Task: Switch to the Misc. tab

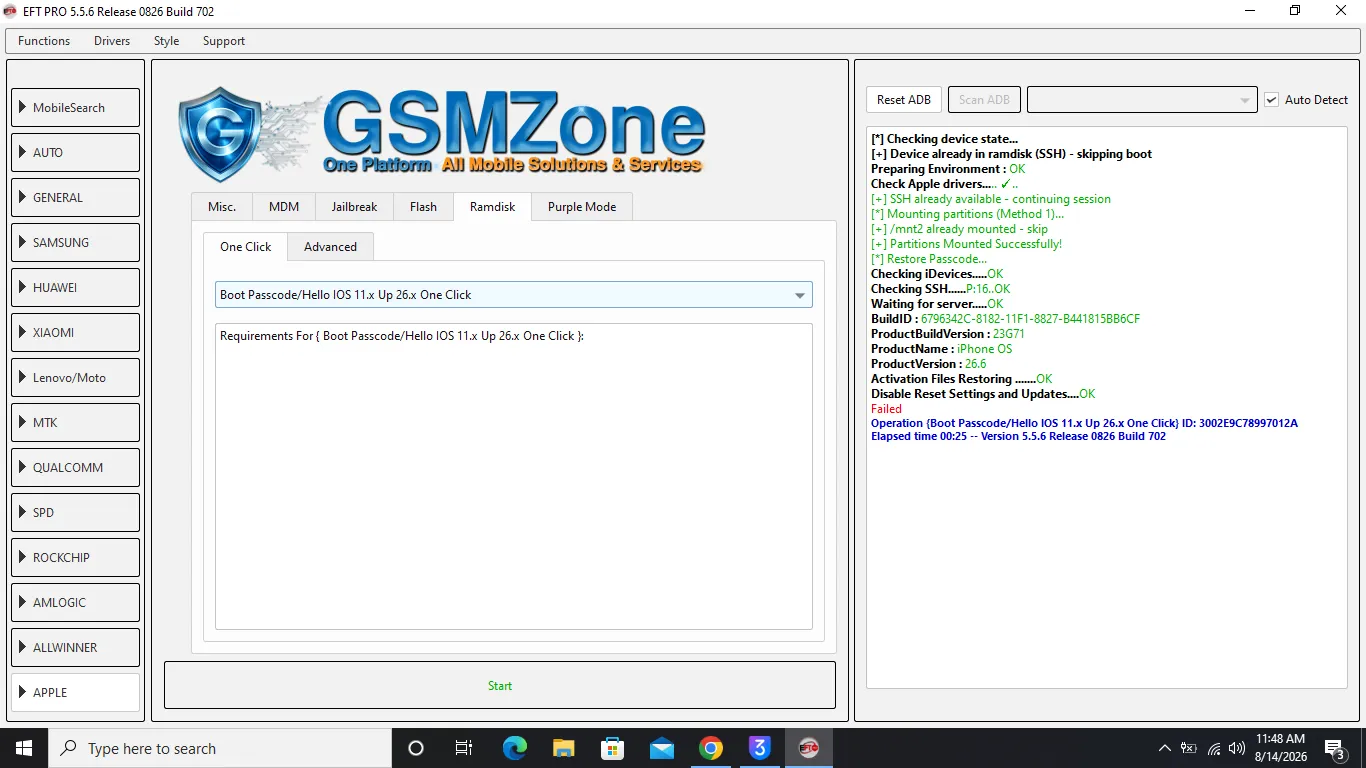Action: pos(222,207)
